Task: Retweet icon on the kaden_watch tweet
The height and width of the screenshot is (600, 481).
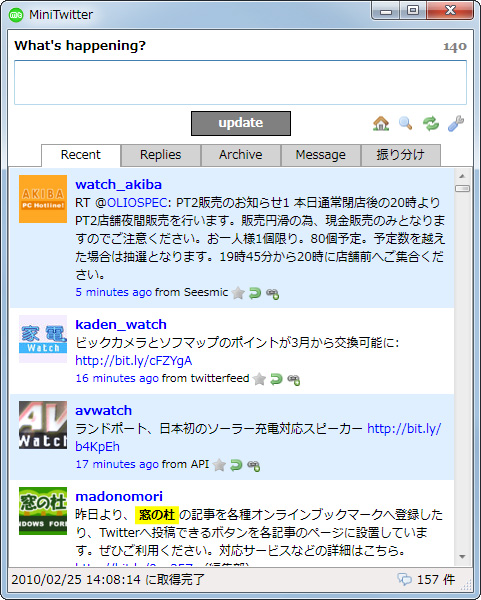Action: pyautogui.click(x=293, y=380)
